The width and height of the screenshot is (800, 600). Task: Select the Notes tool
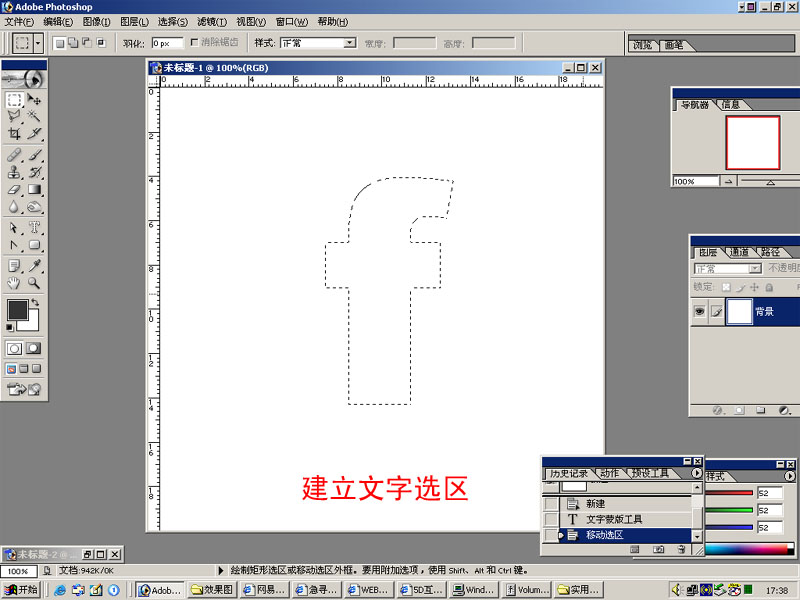pyautogui.click(x=14, y=265)
